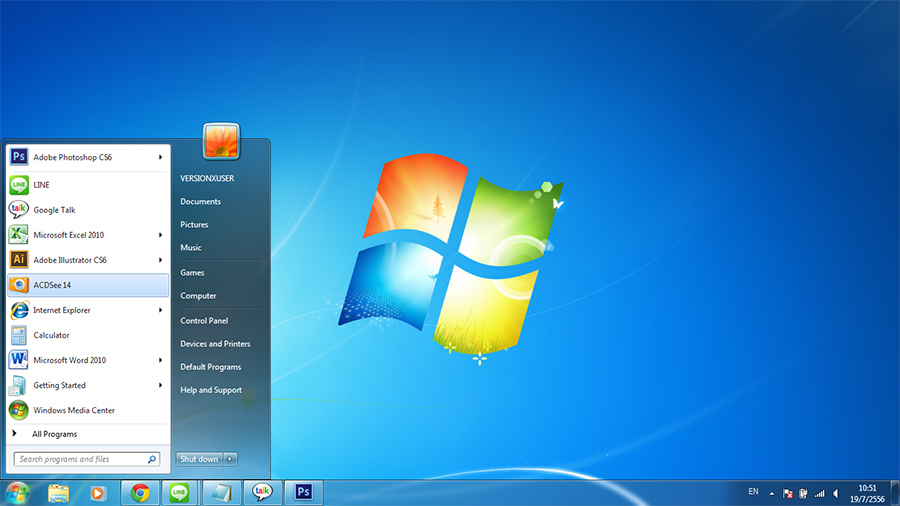900x506 pixels.
Task: Open VERSIONXUSER personal folder
Action: click(x=207, y=178)
